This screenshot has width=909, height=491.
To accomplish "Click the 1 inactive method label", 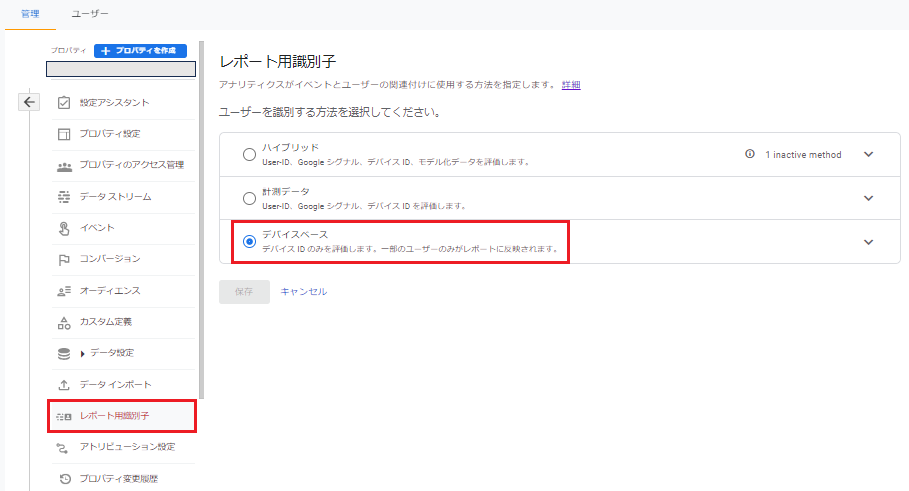I will [x=803, y=155].
